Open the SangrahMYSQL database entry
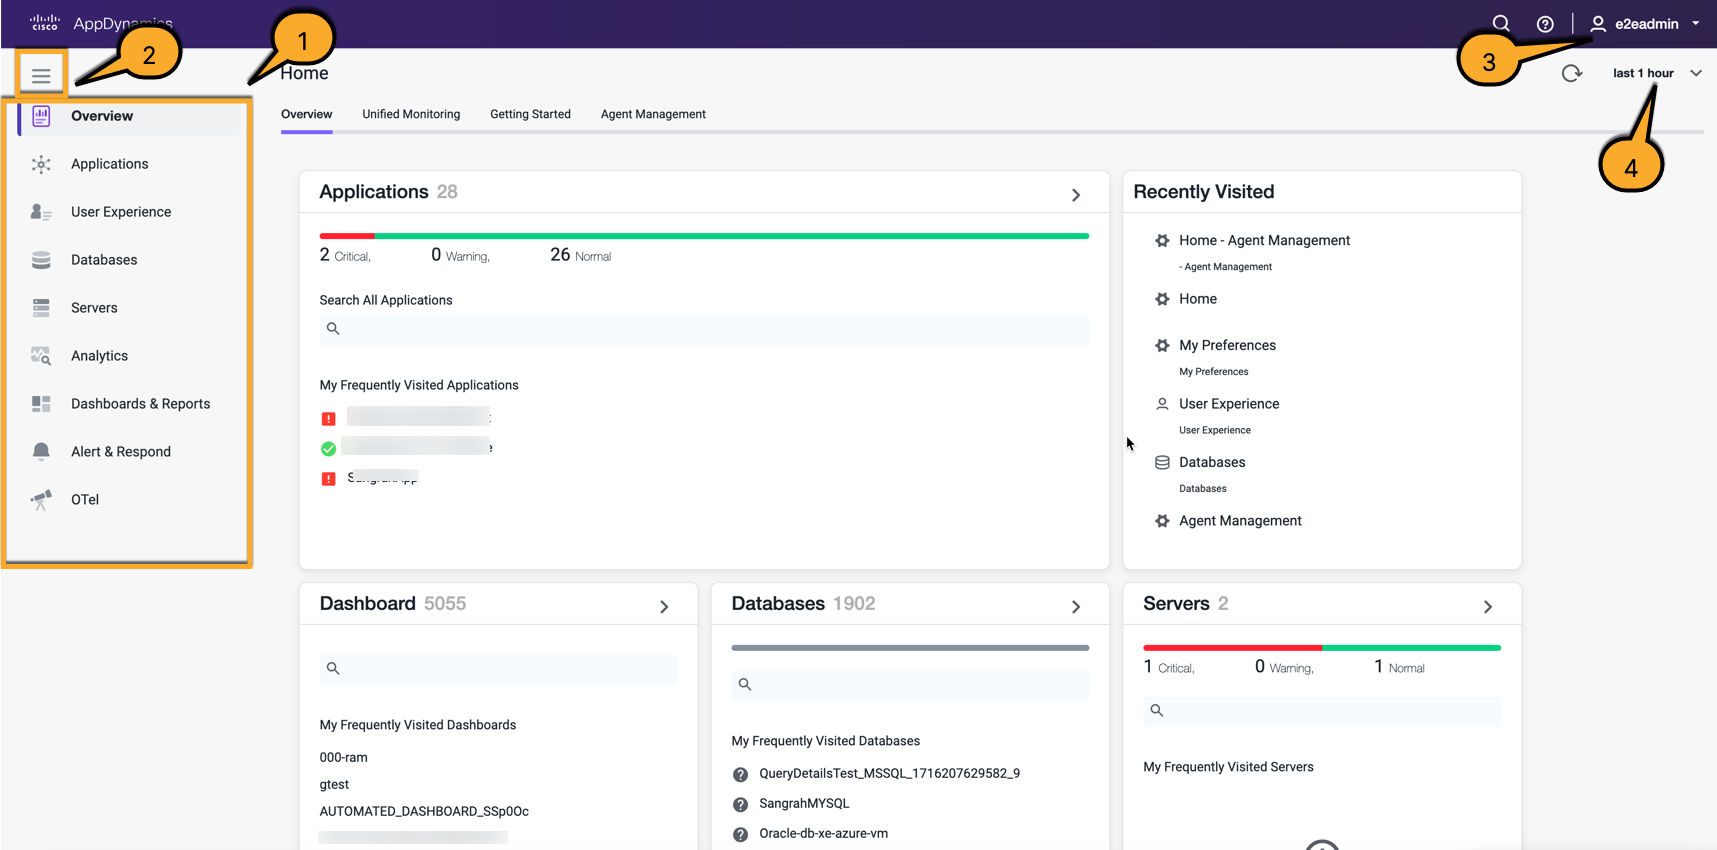Screen dimensions: 1717x850 (x=804, y=804)
